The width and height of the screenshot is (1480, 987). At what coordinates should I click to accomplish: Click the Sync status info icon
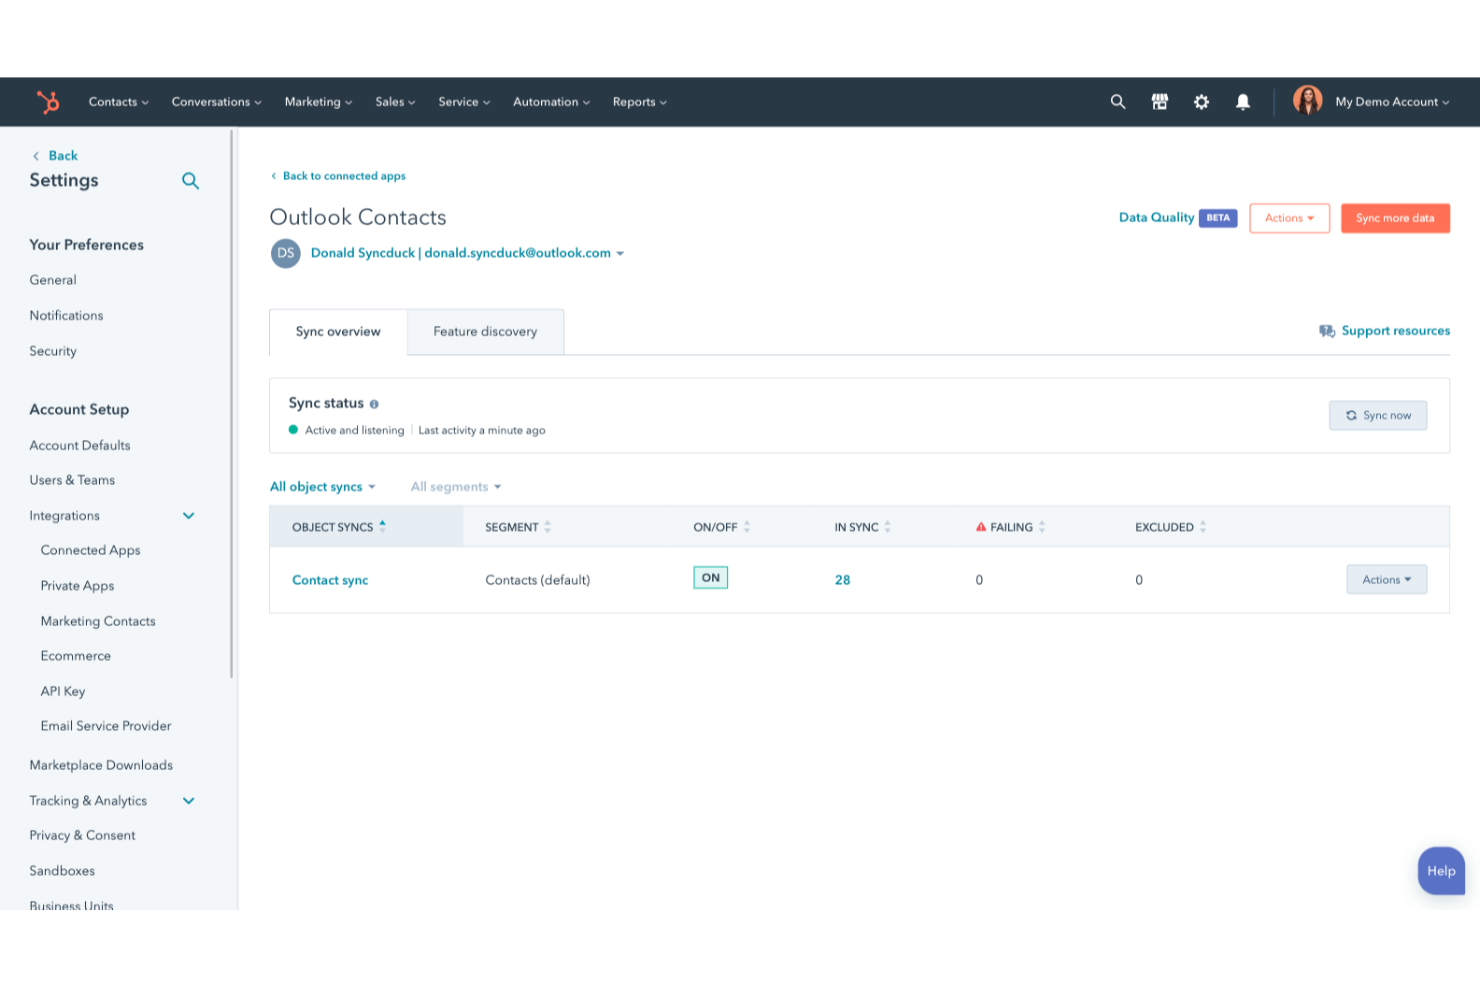[374, 404]
